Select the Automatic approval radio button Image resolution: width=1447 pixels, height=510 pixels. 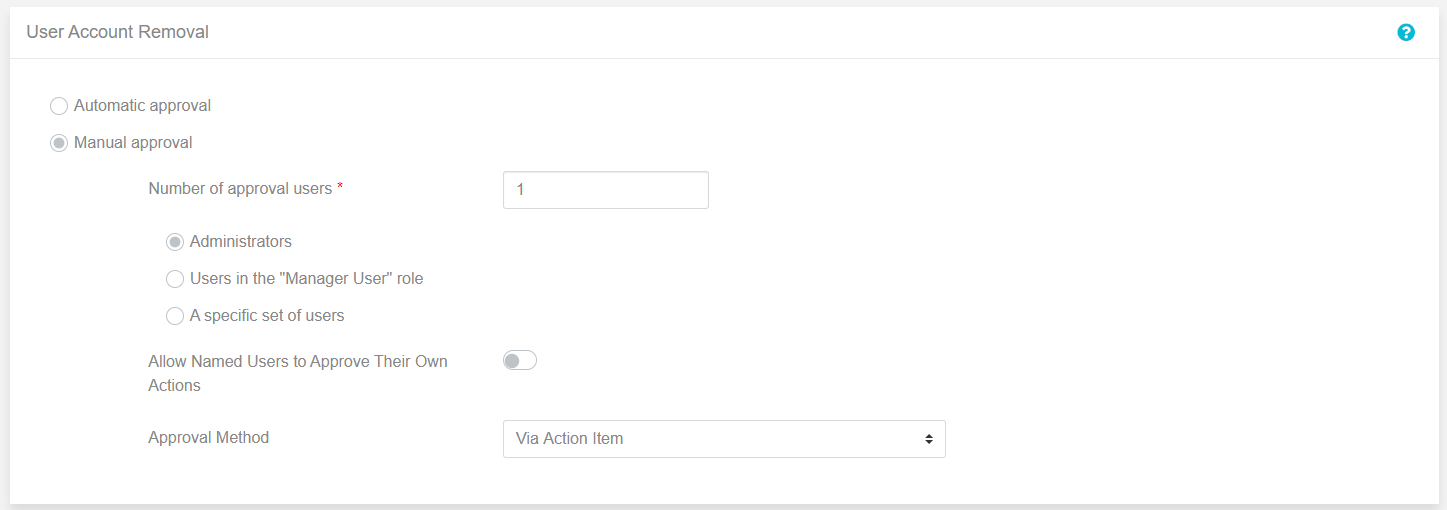(x=59, y=106)
